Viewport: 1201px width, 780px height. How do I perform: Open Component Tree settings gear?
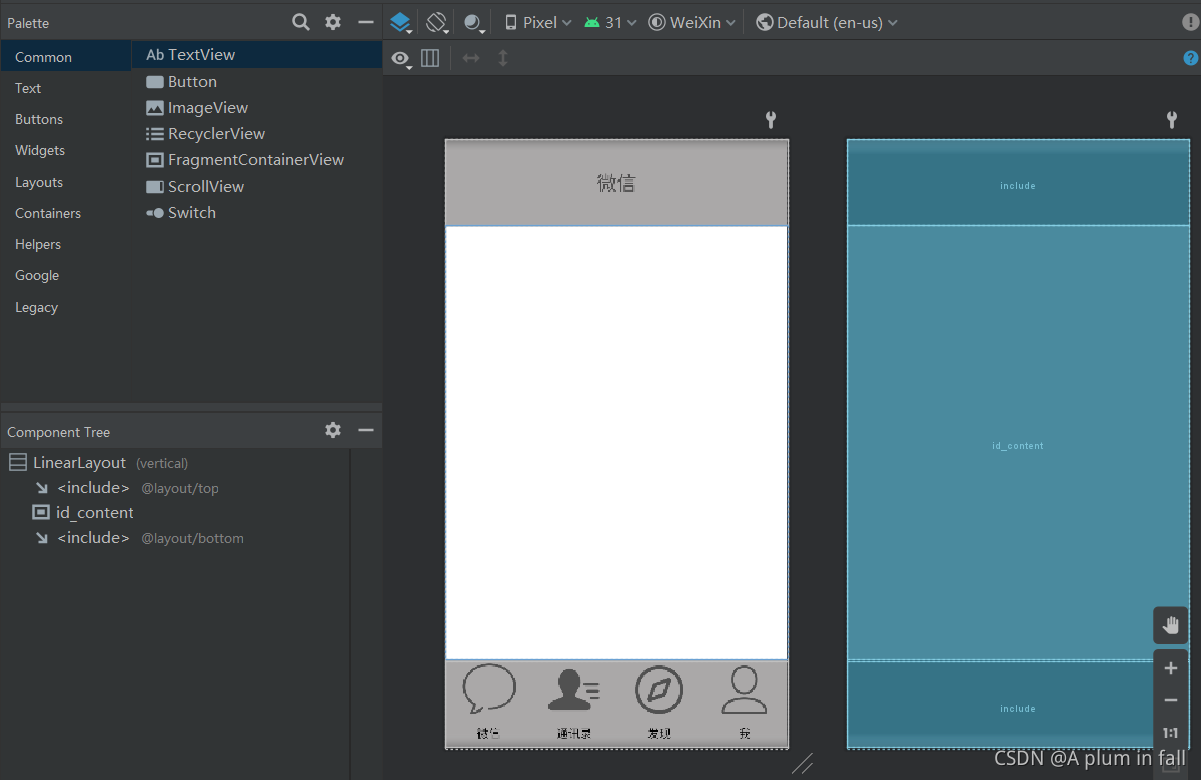pos(333,430)
